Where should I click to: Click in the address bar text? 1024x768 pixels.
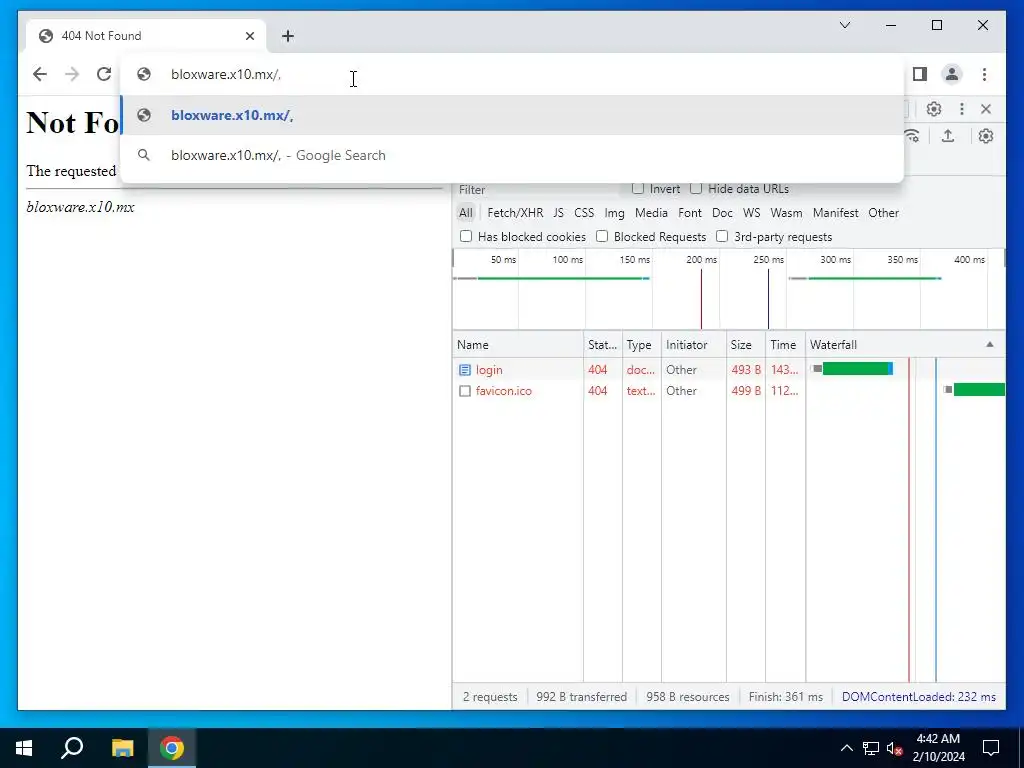tap(226, 74)
